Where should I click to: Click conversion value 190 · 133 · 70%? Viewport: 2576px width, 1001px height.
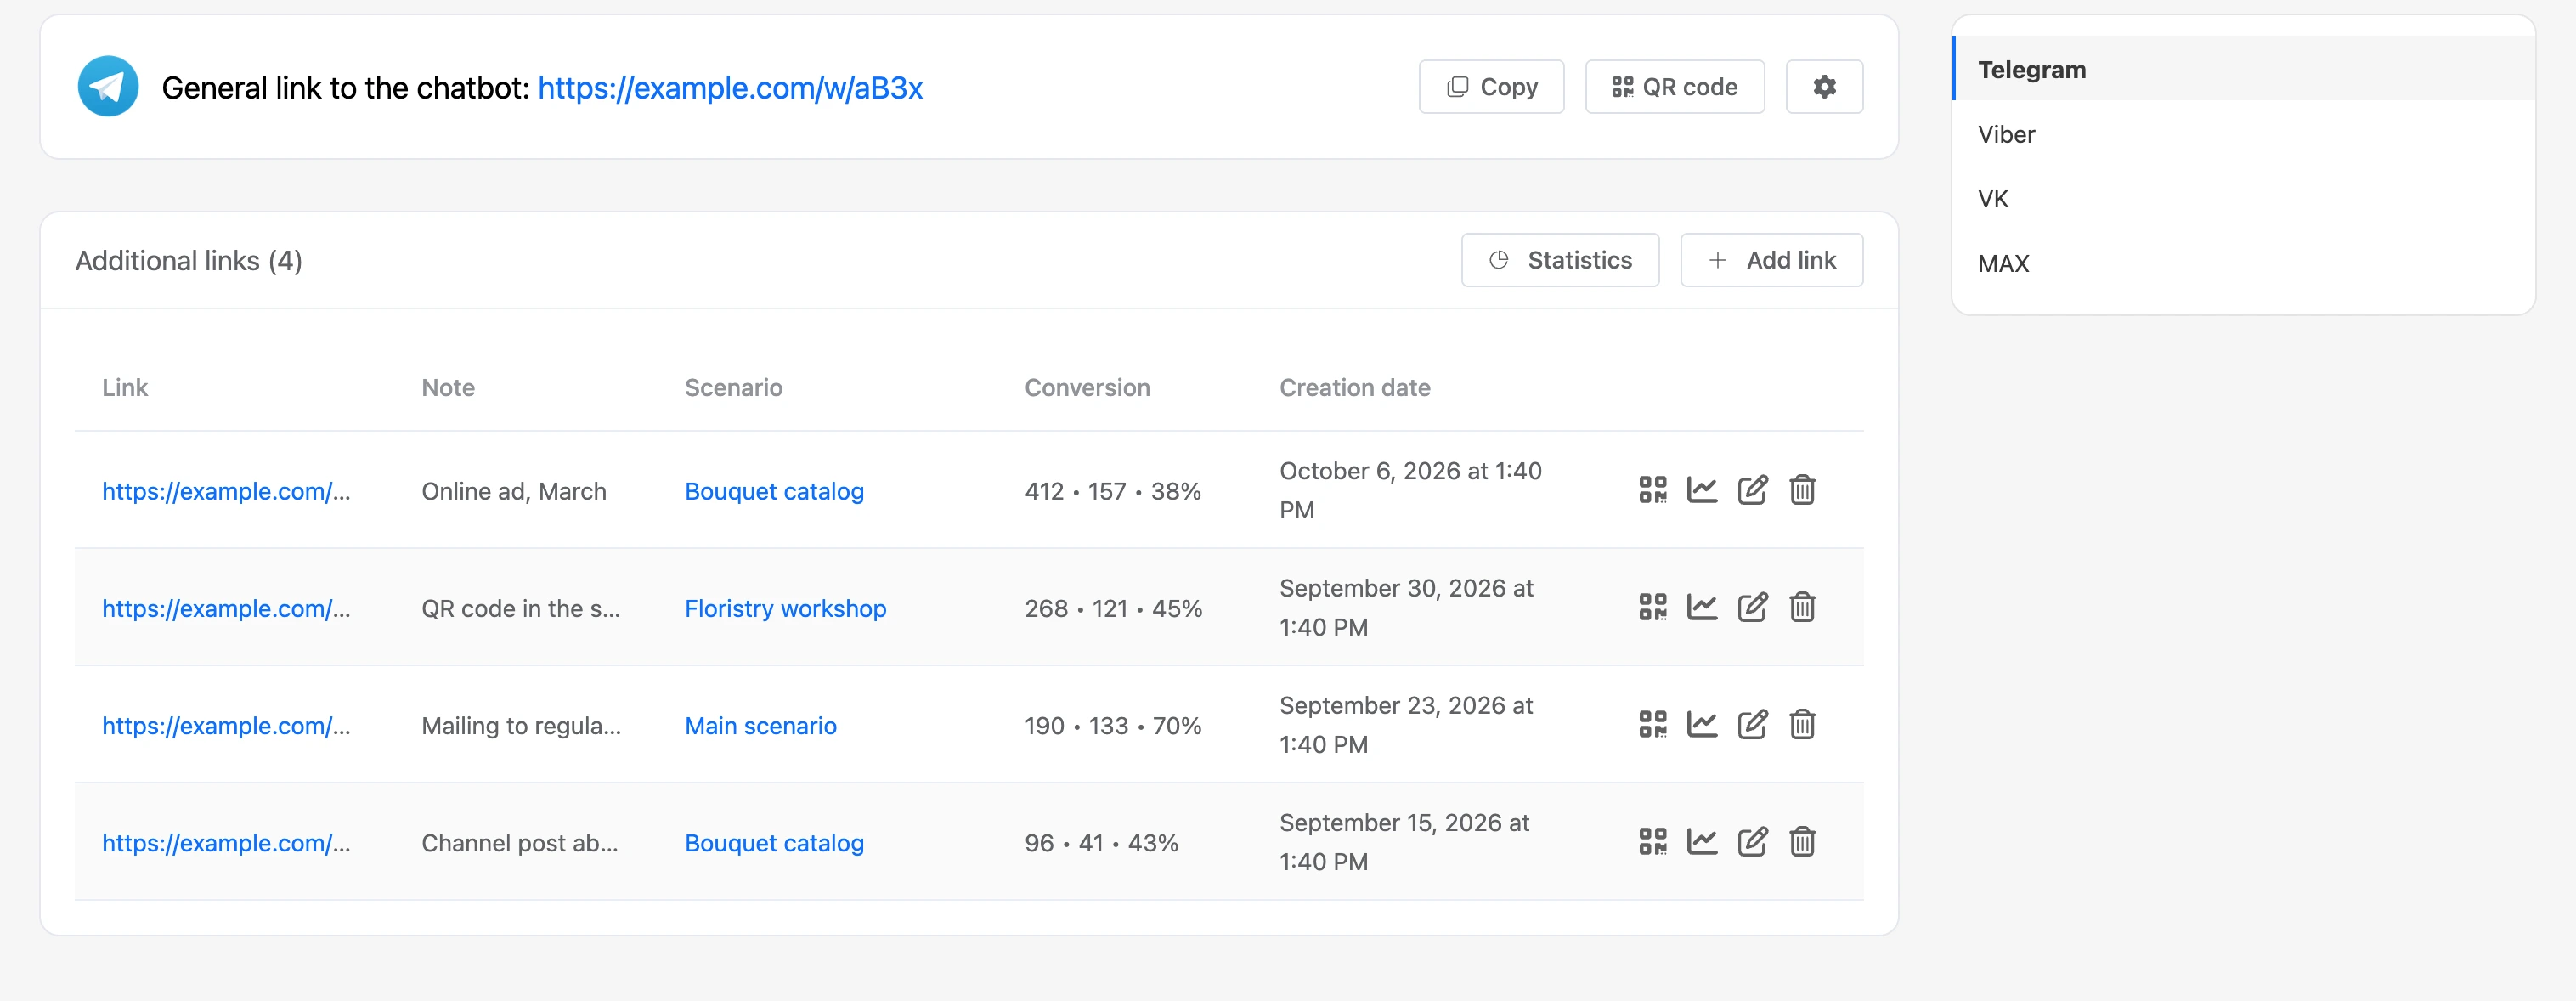coord(1112,725)
